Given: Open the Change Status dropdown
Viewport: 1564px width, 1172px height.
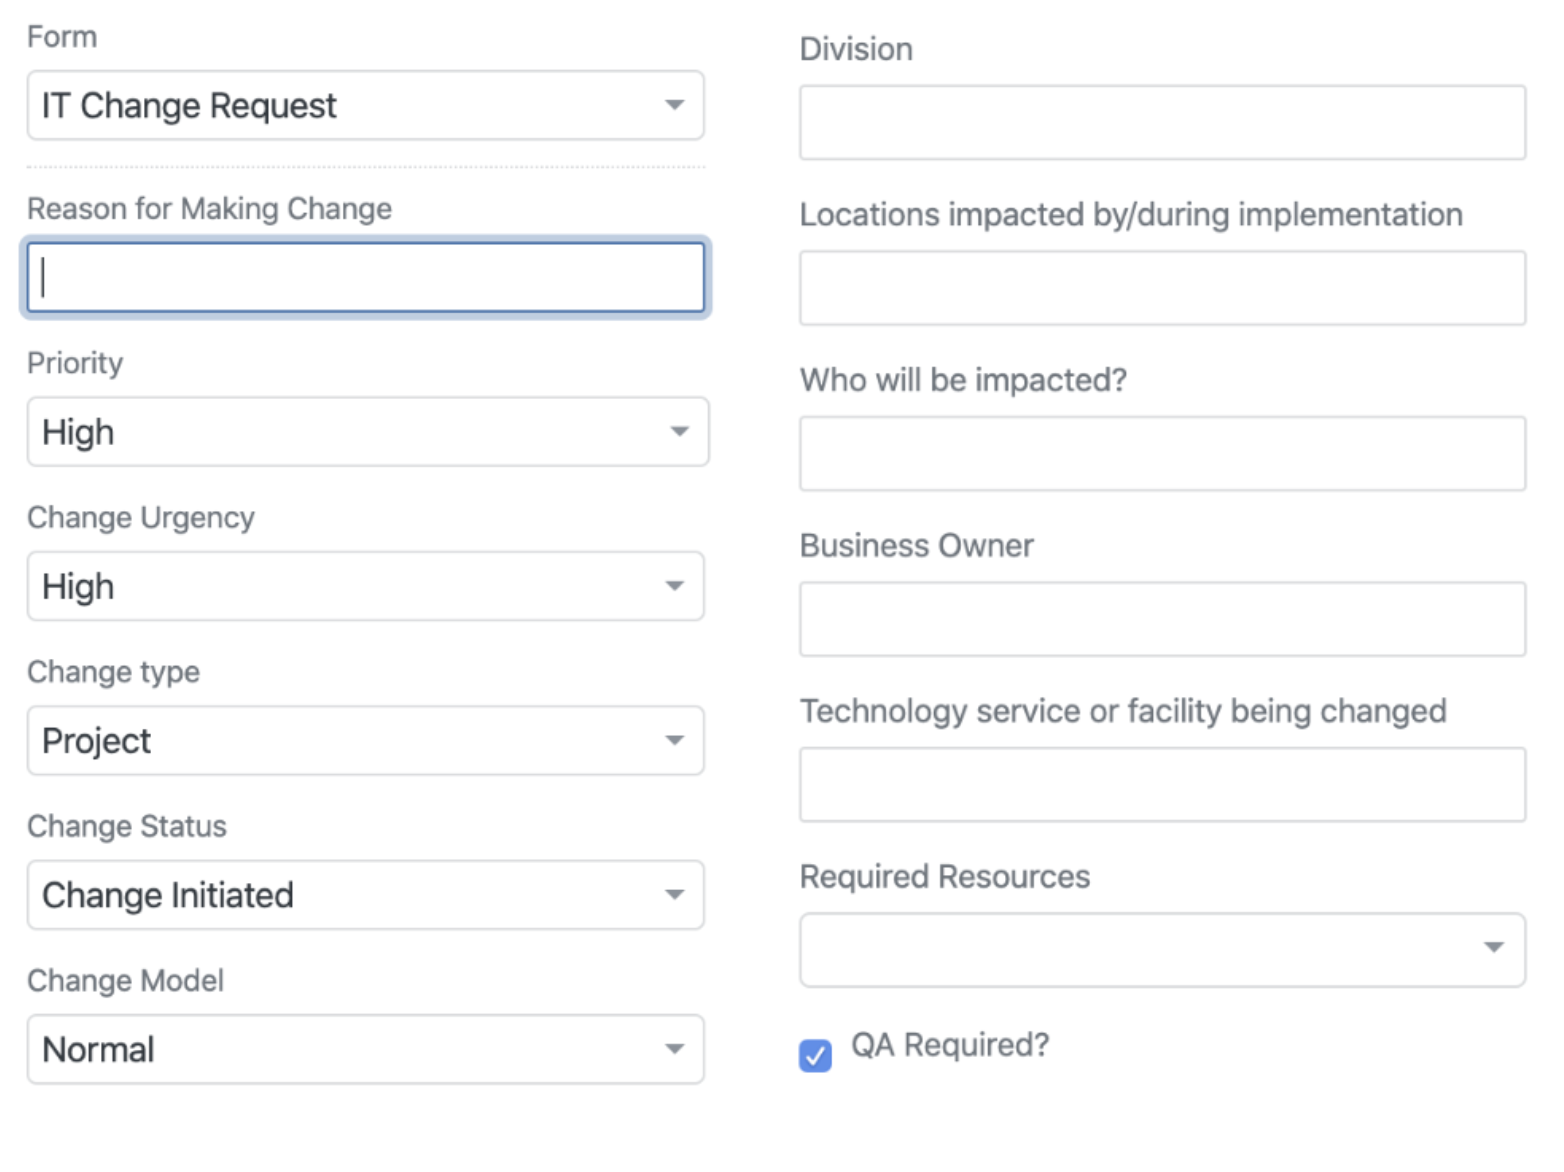Looking at the screenshot, I should [x=365, y=895].
